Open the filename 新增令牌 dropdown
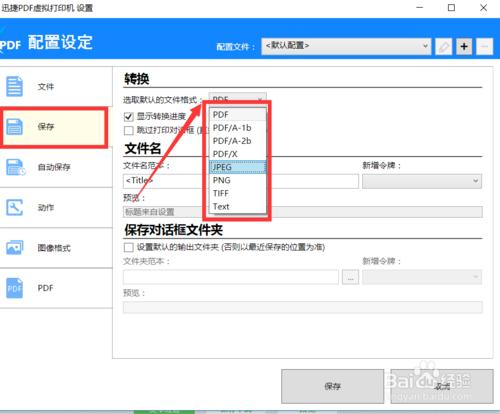The height and width of the screenshot is (414, 500). [x=422, y=181]
